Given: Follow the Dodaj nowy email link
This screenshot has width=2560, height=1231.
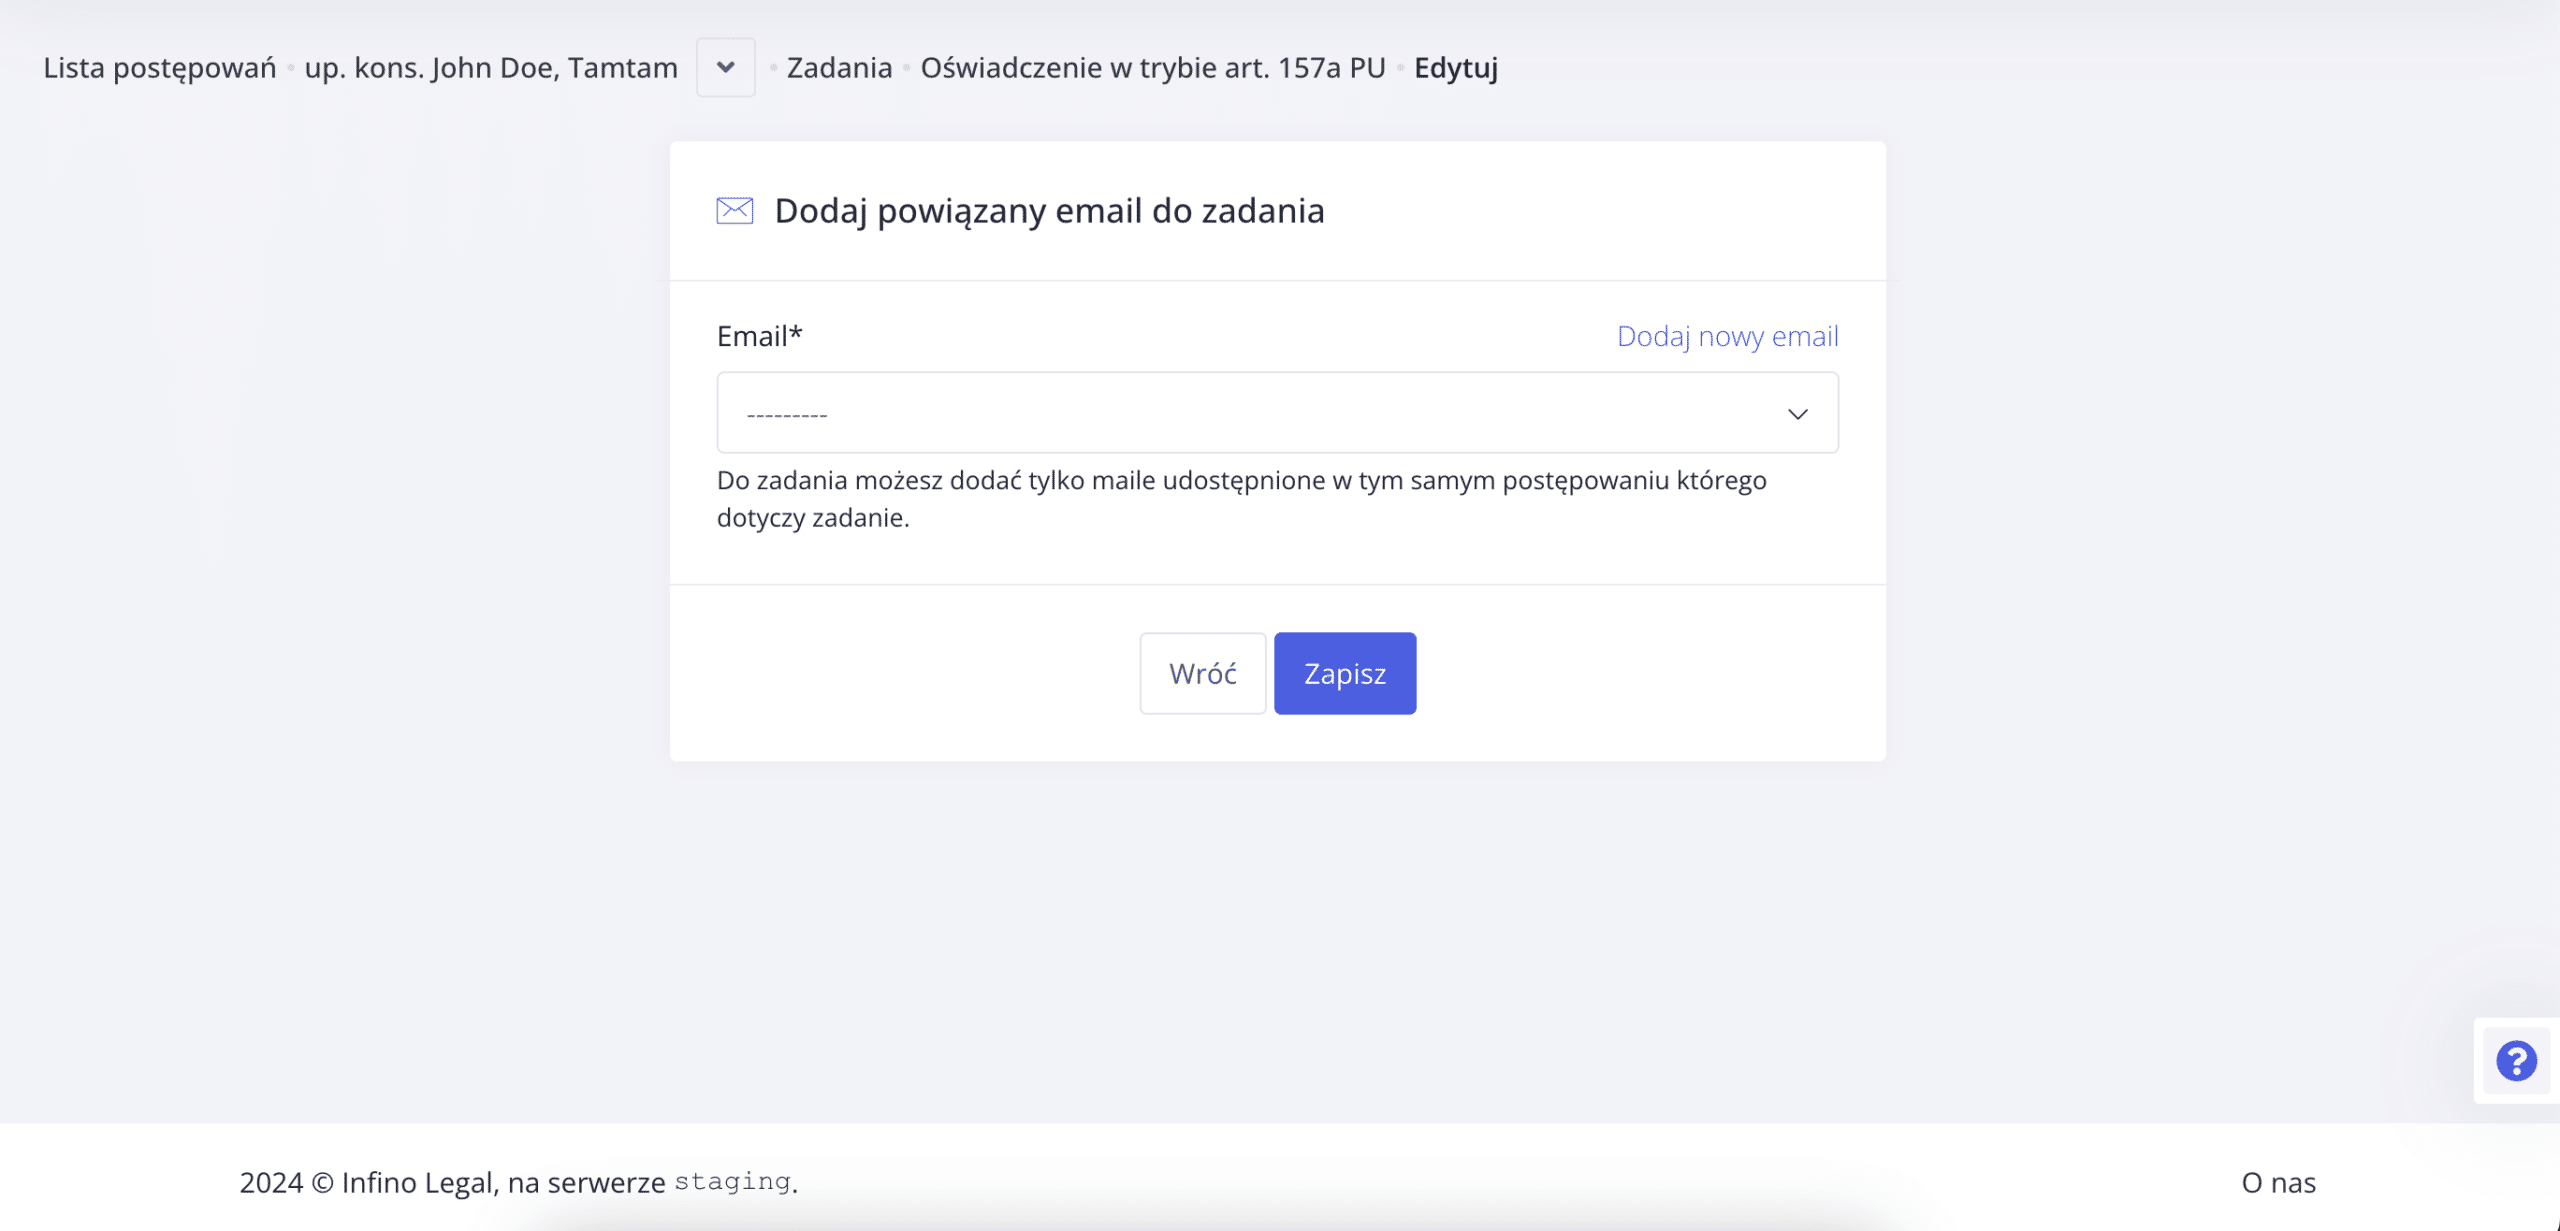Looking at the screenshot, I should pyautogui.click(x=1727, y=336).
